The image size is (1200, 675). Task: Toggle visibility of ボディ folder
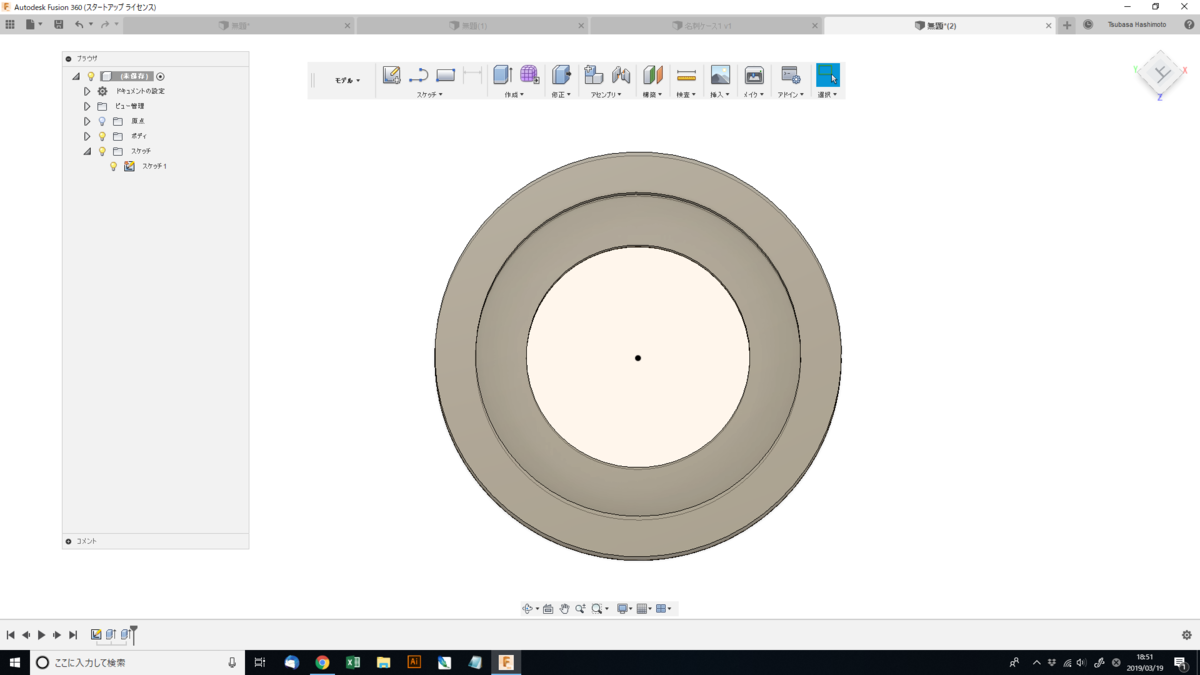pyautogui.click(x=102, y=136)
